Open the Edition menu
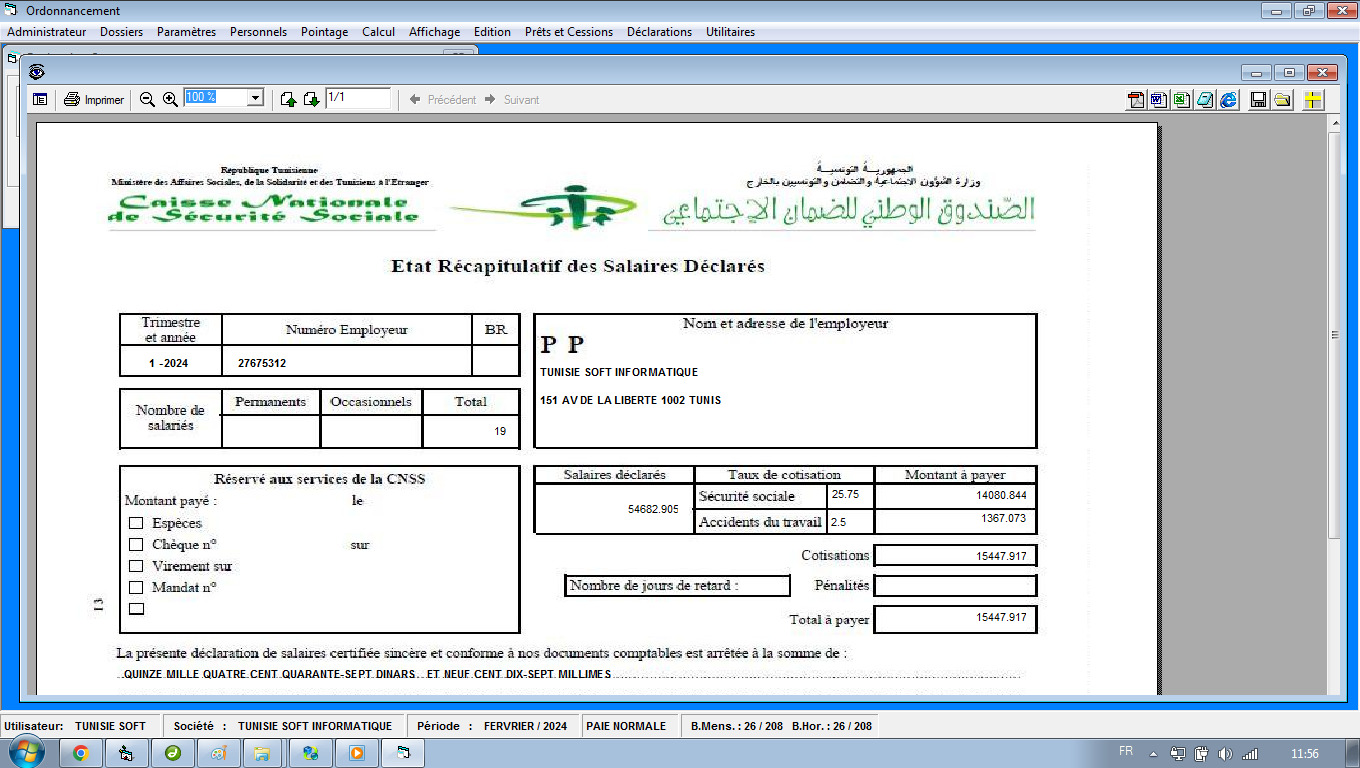The height and width of the screenshot is (768, 1360). coord(492,32)
